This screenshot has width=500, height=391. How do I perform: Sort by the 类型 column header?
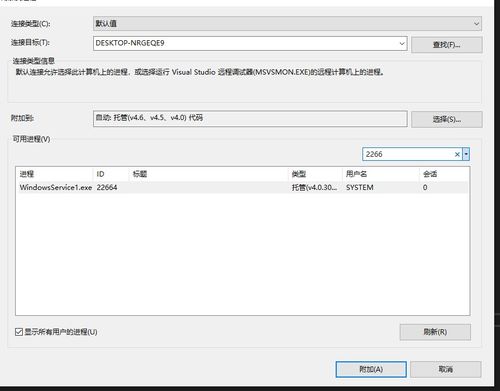point(315,174)
